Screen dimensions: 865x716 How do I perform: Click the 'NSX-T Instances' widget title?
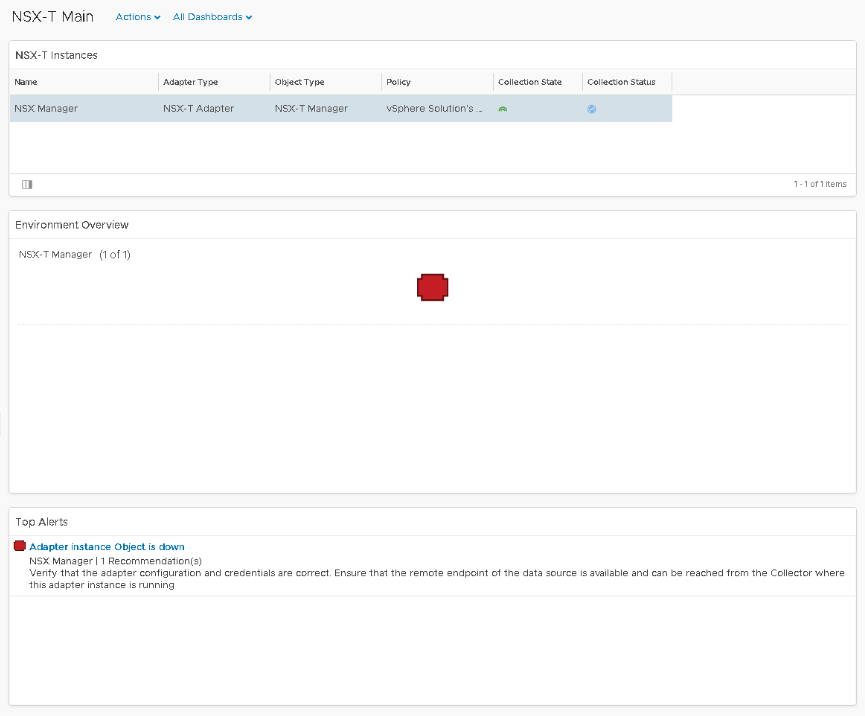(x=56, y=55)
